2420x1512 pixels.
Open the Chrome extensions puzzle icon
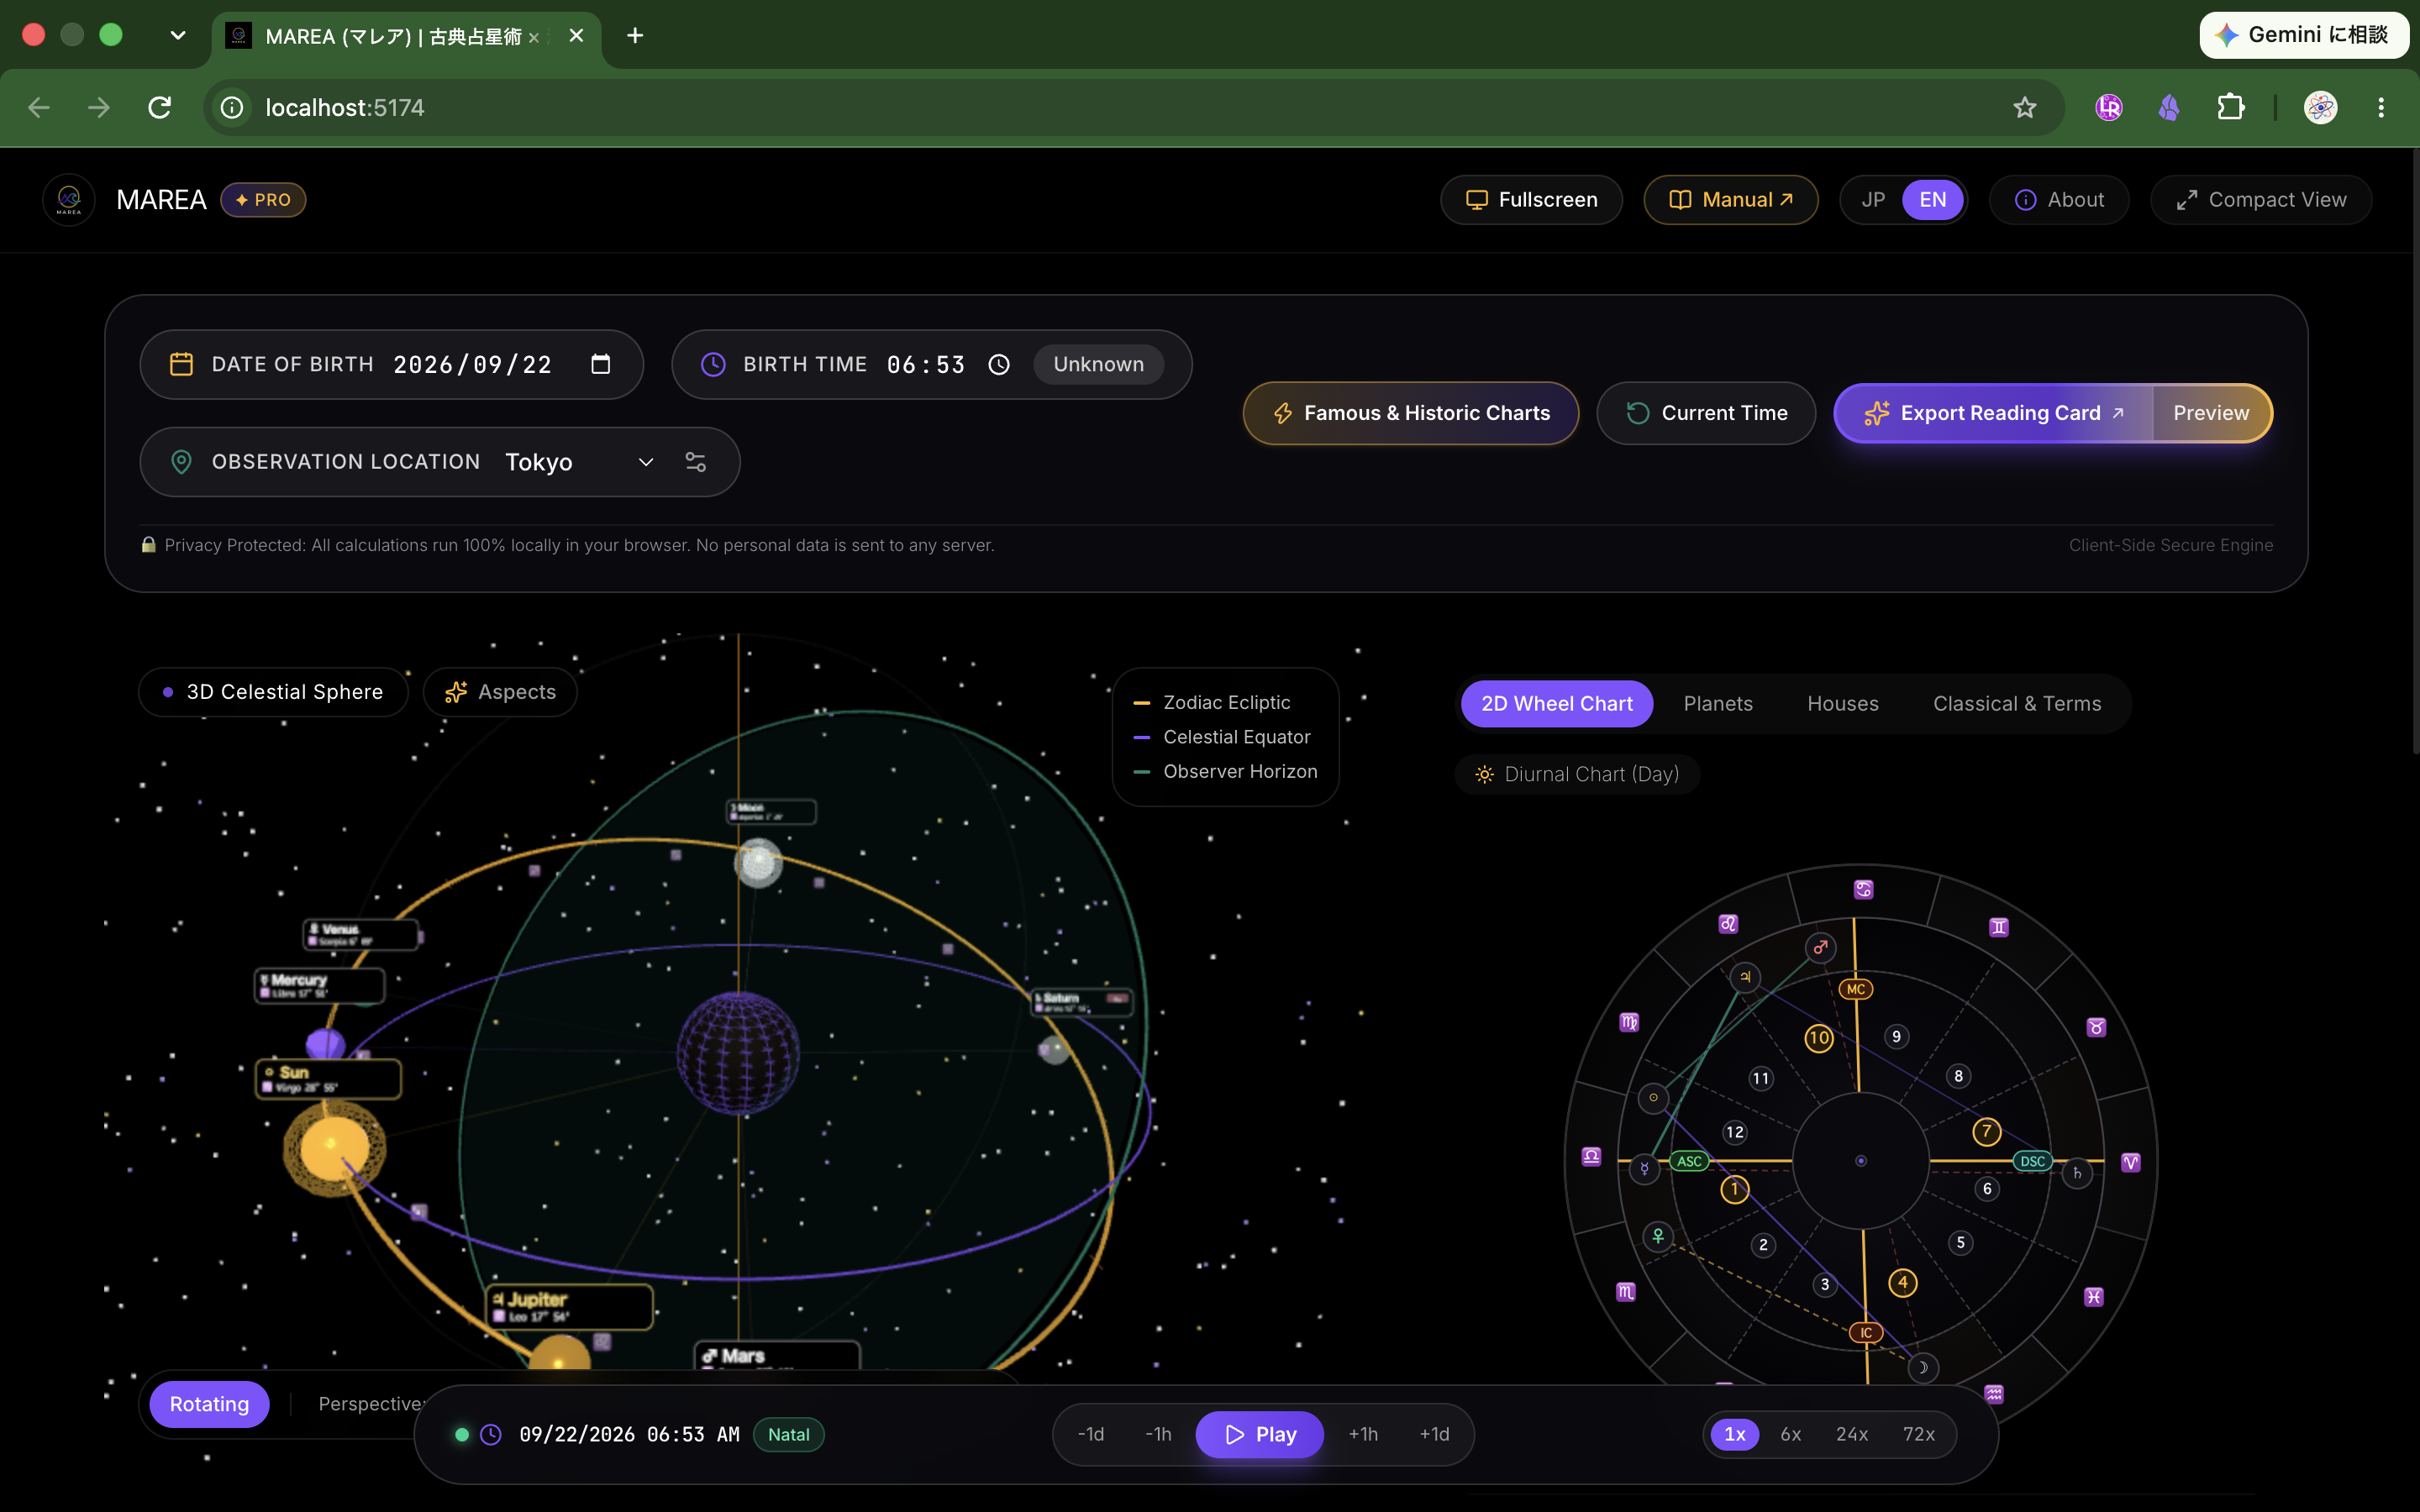pyautogui.click(x=2231, y=107)
